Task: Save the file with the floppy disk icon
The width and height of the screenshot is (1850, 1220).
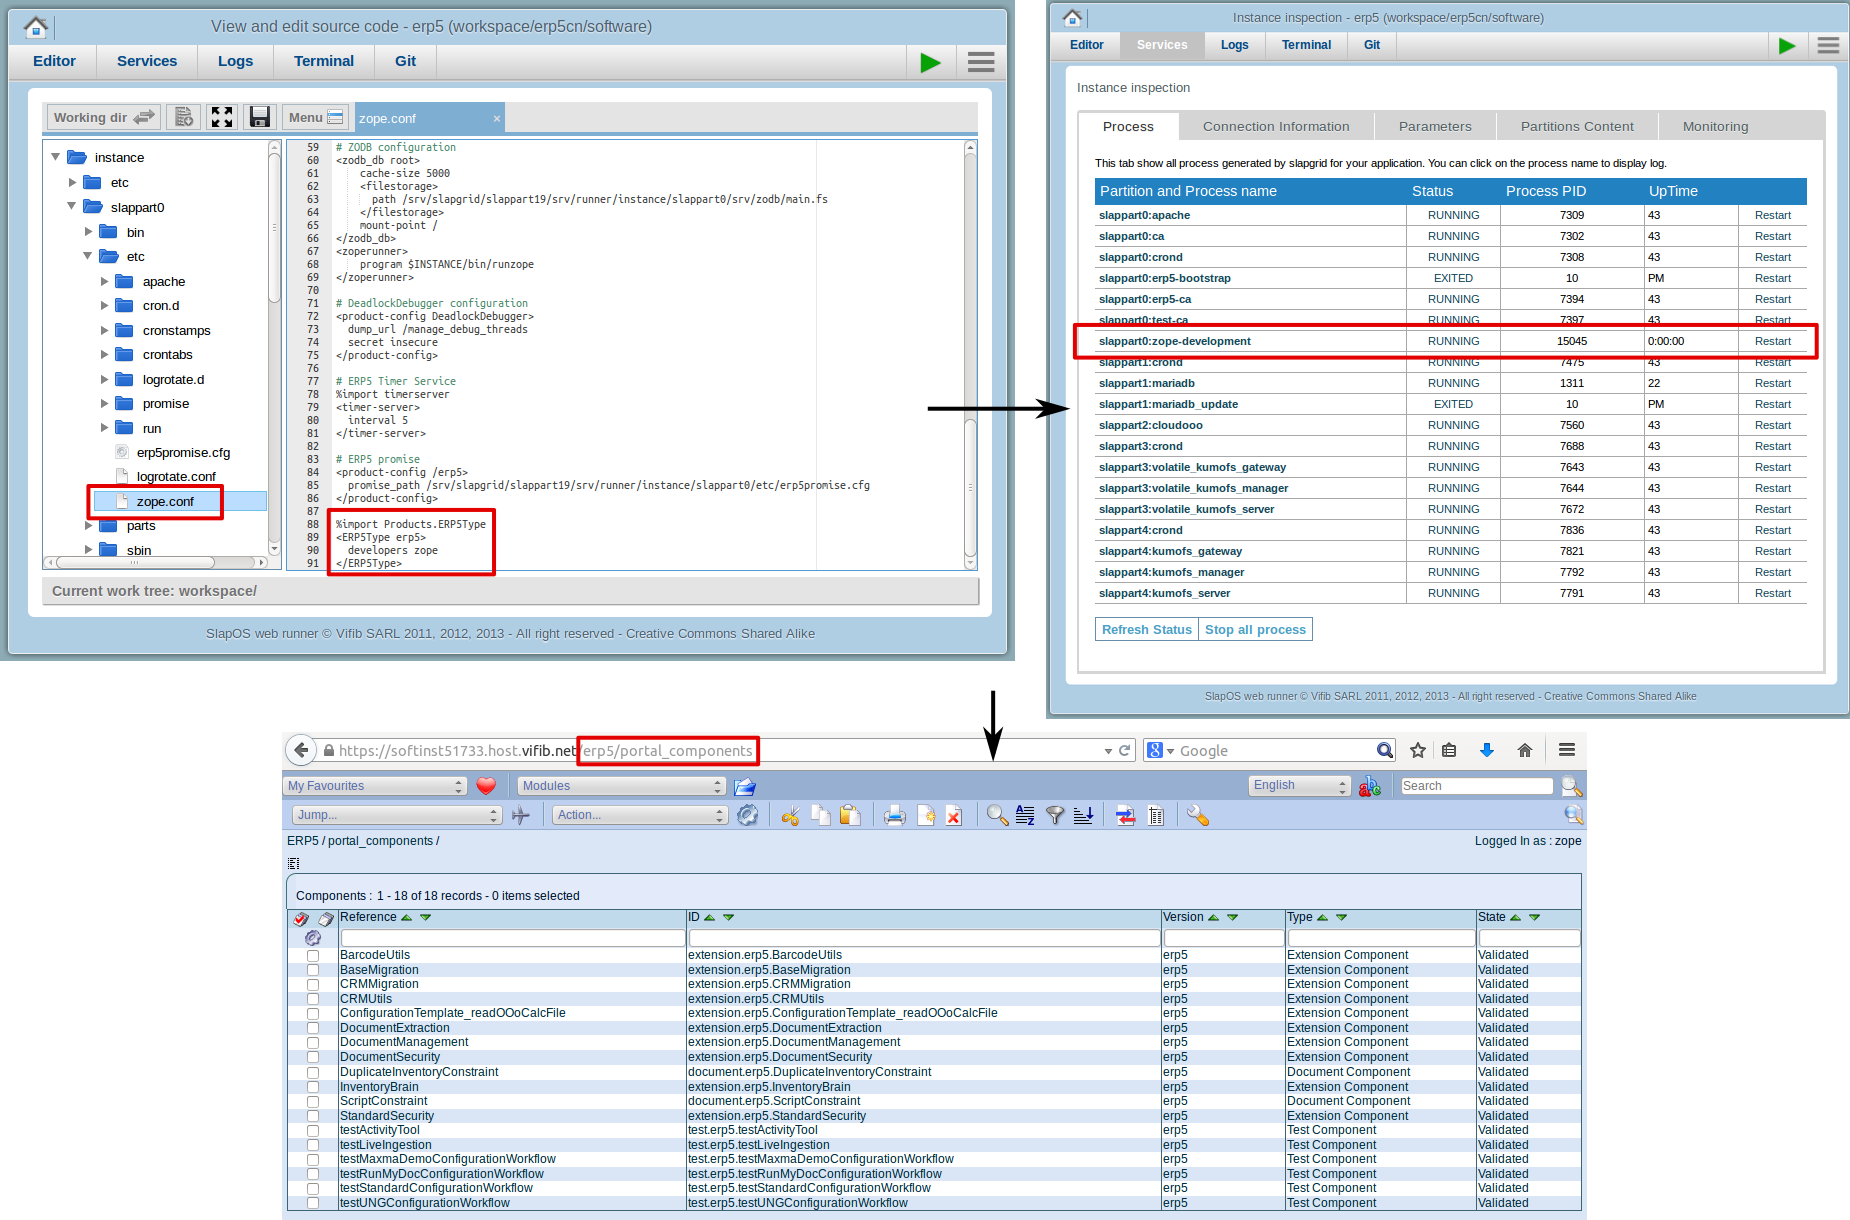Action: [x=260, y=117]
